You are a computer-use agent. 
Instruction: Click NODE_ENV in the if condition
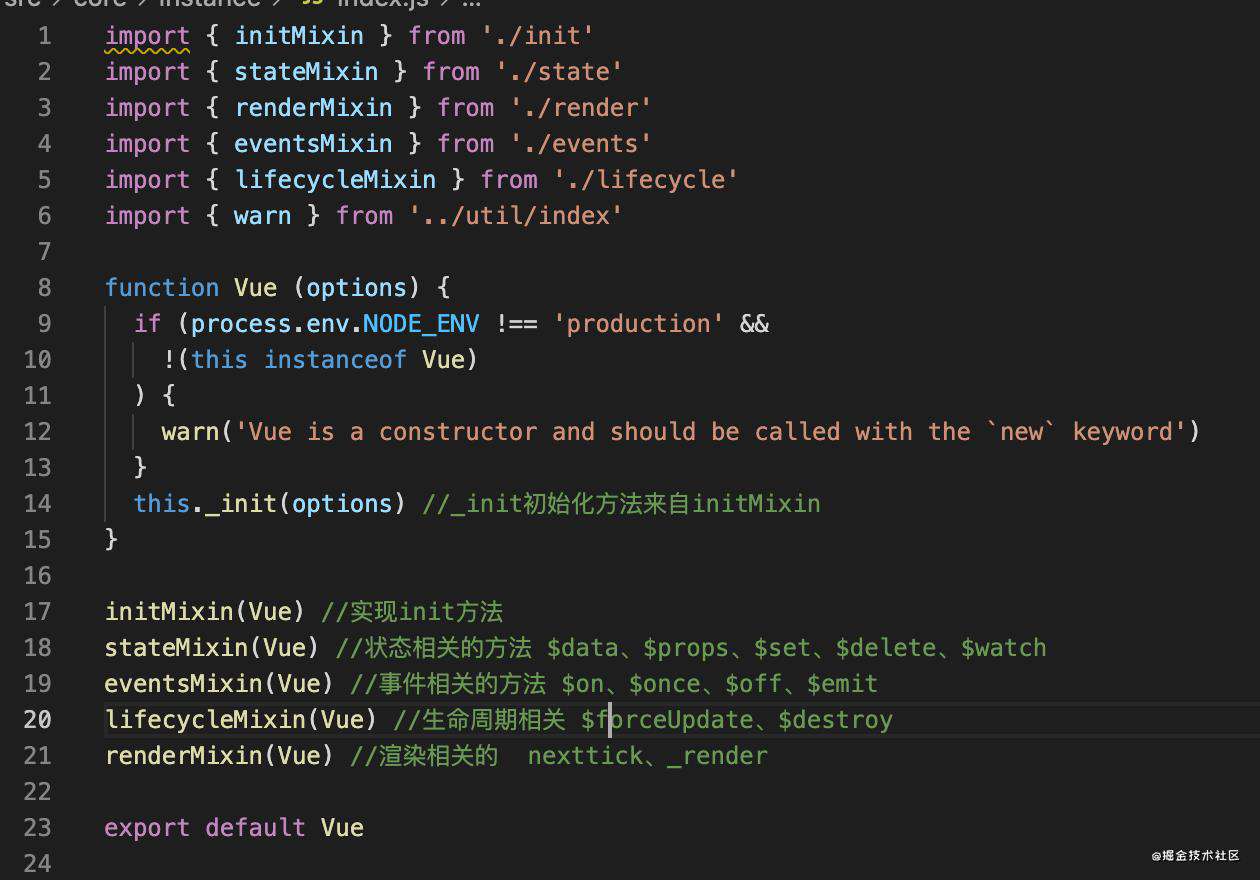421,324
